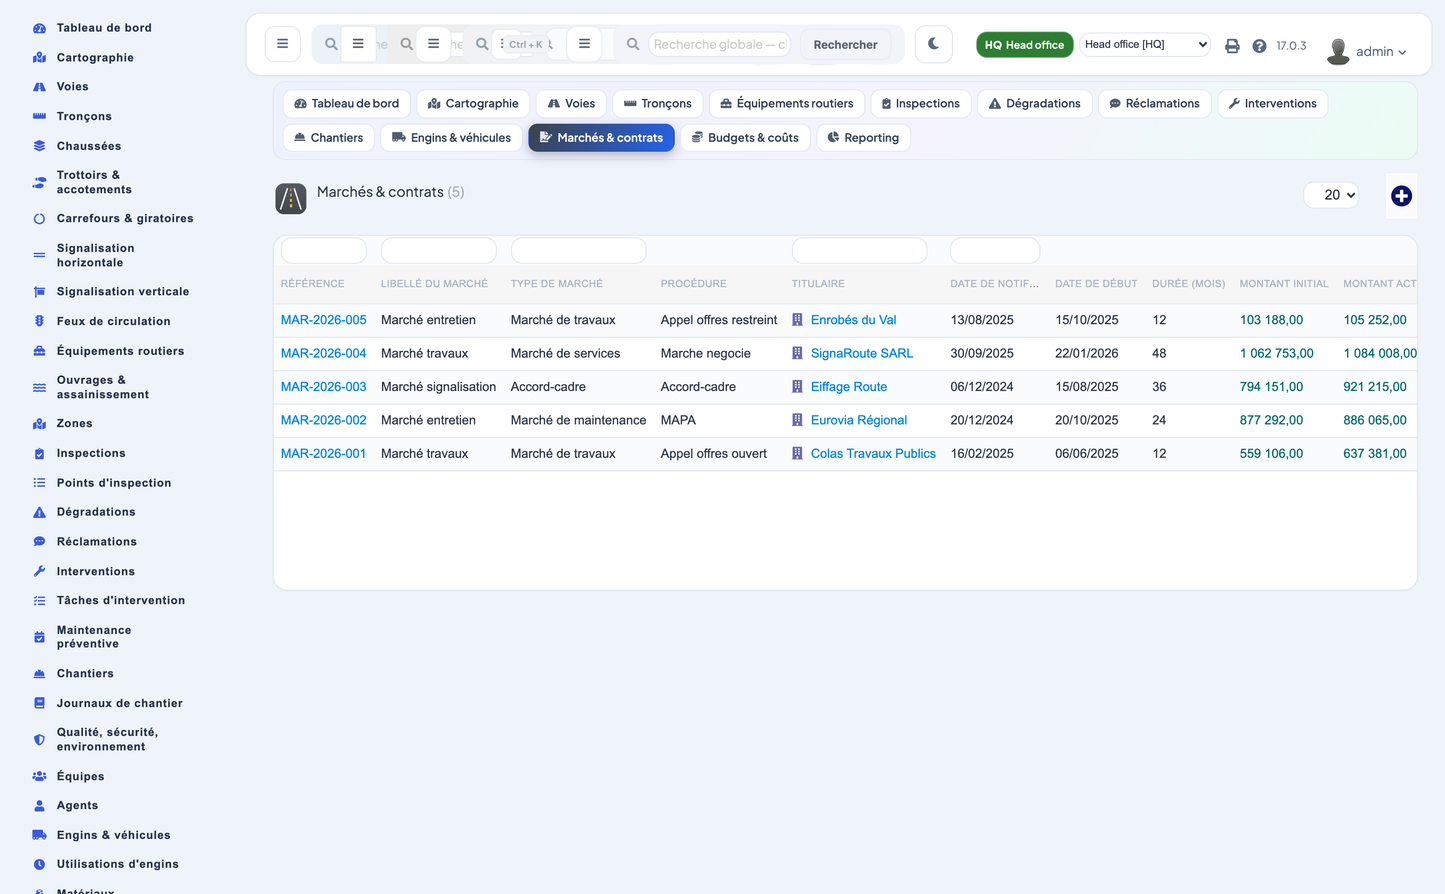This screenshot has width=1445, height=894.
Task: Open contract MAR-2026-005
Action: (x=323, y=320)
